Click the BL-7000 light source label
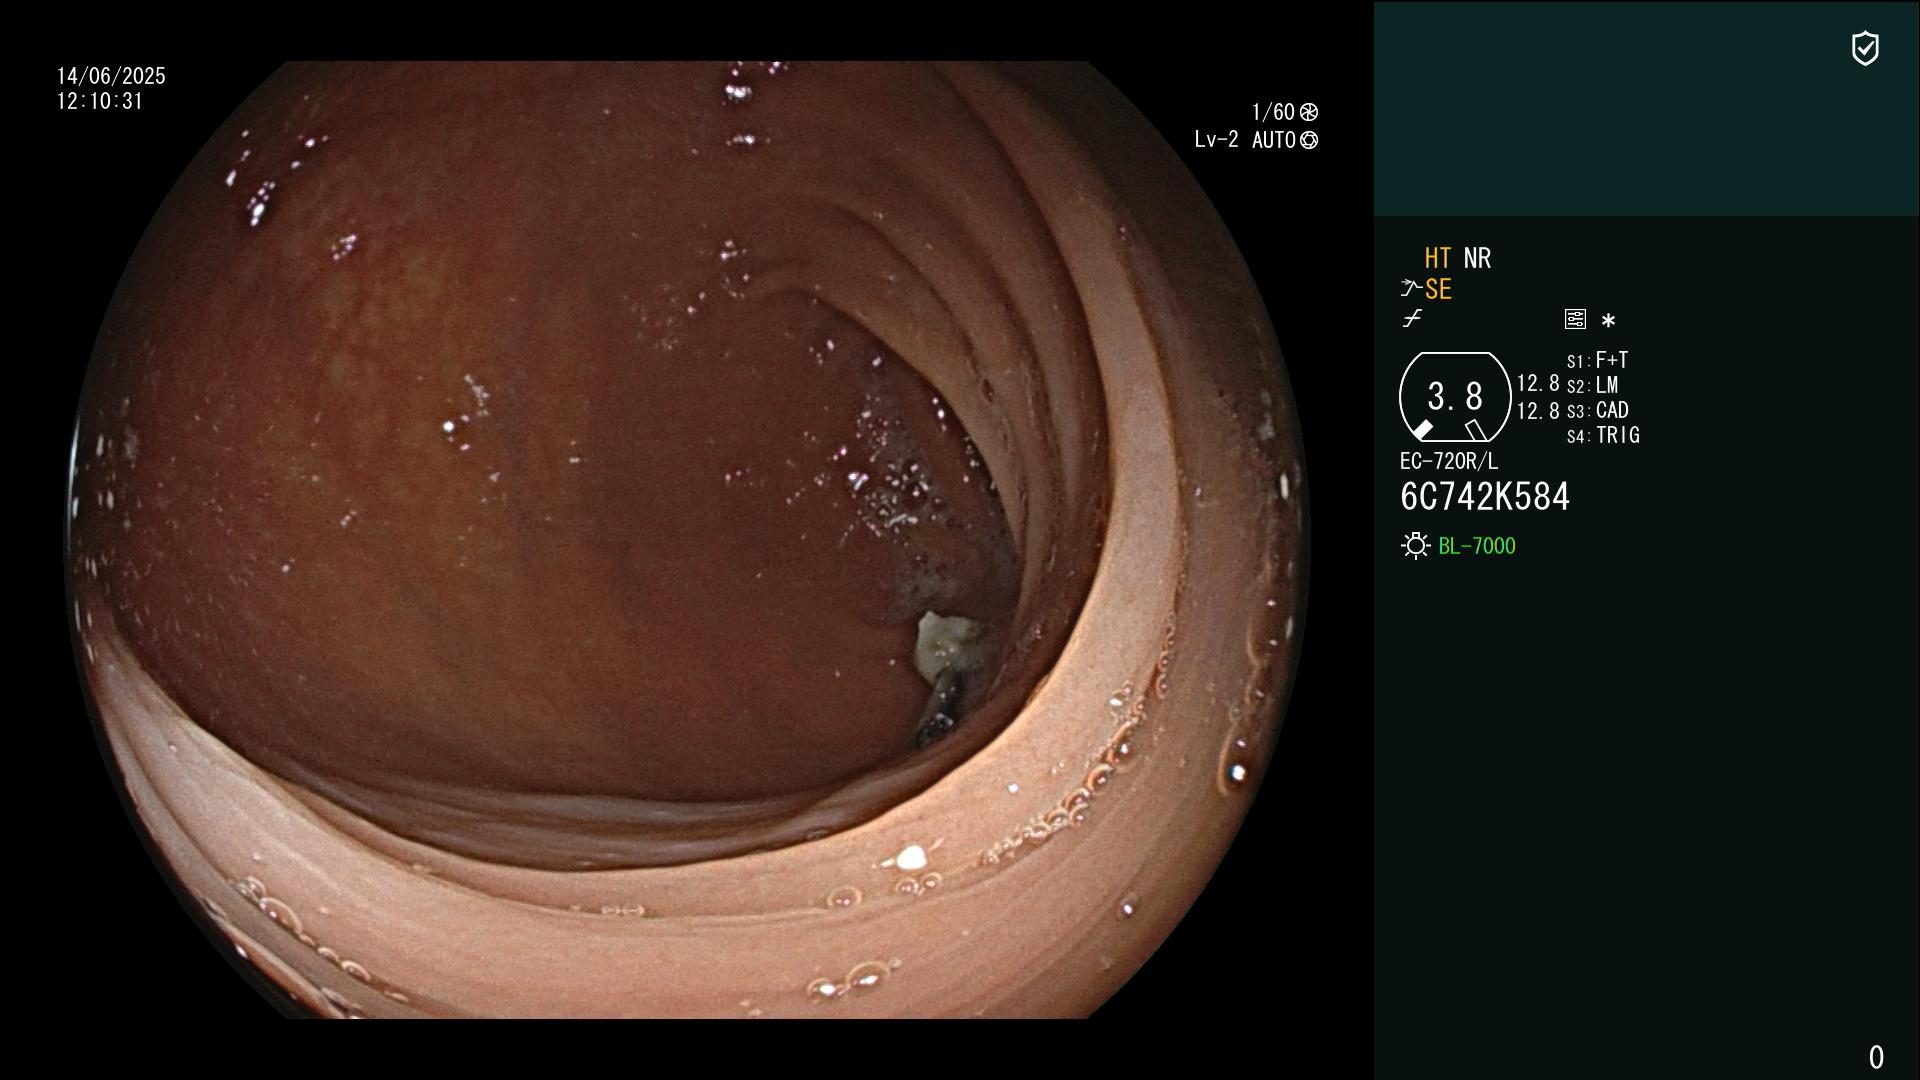The height and width of the screenshot is (1080, 1920). [1477, 546]
